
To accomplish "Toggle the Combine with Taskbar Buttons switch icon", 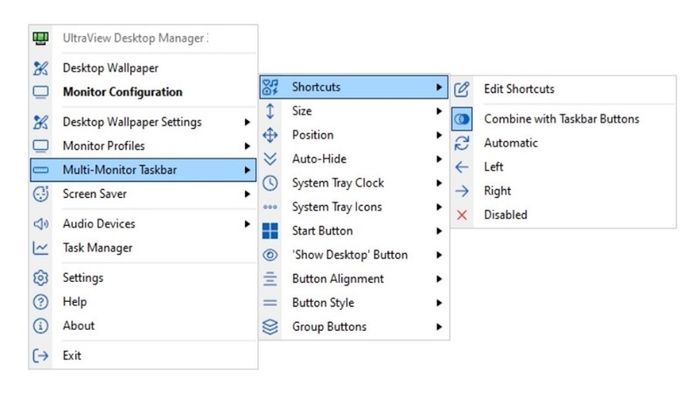I will [462, 119].
